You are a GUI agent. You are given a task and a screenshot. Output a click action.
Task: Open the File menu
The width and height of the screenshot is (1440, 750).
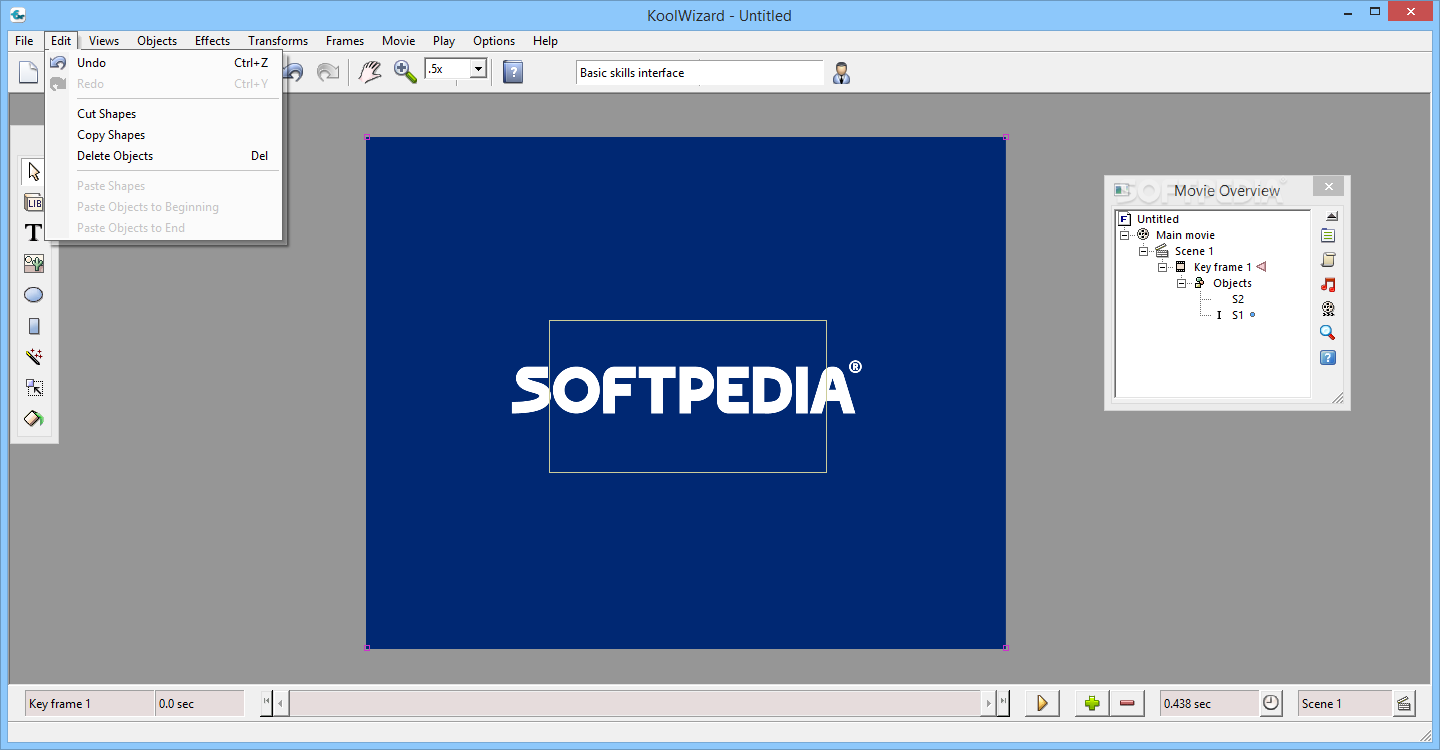[x=24, y=41]
